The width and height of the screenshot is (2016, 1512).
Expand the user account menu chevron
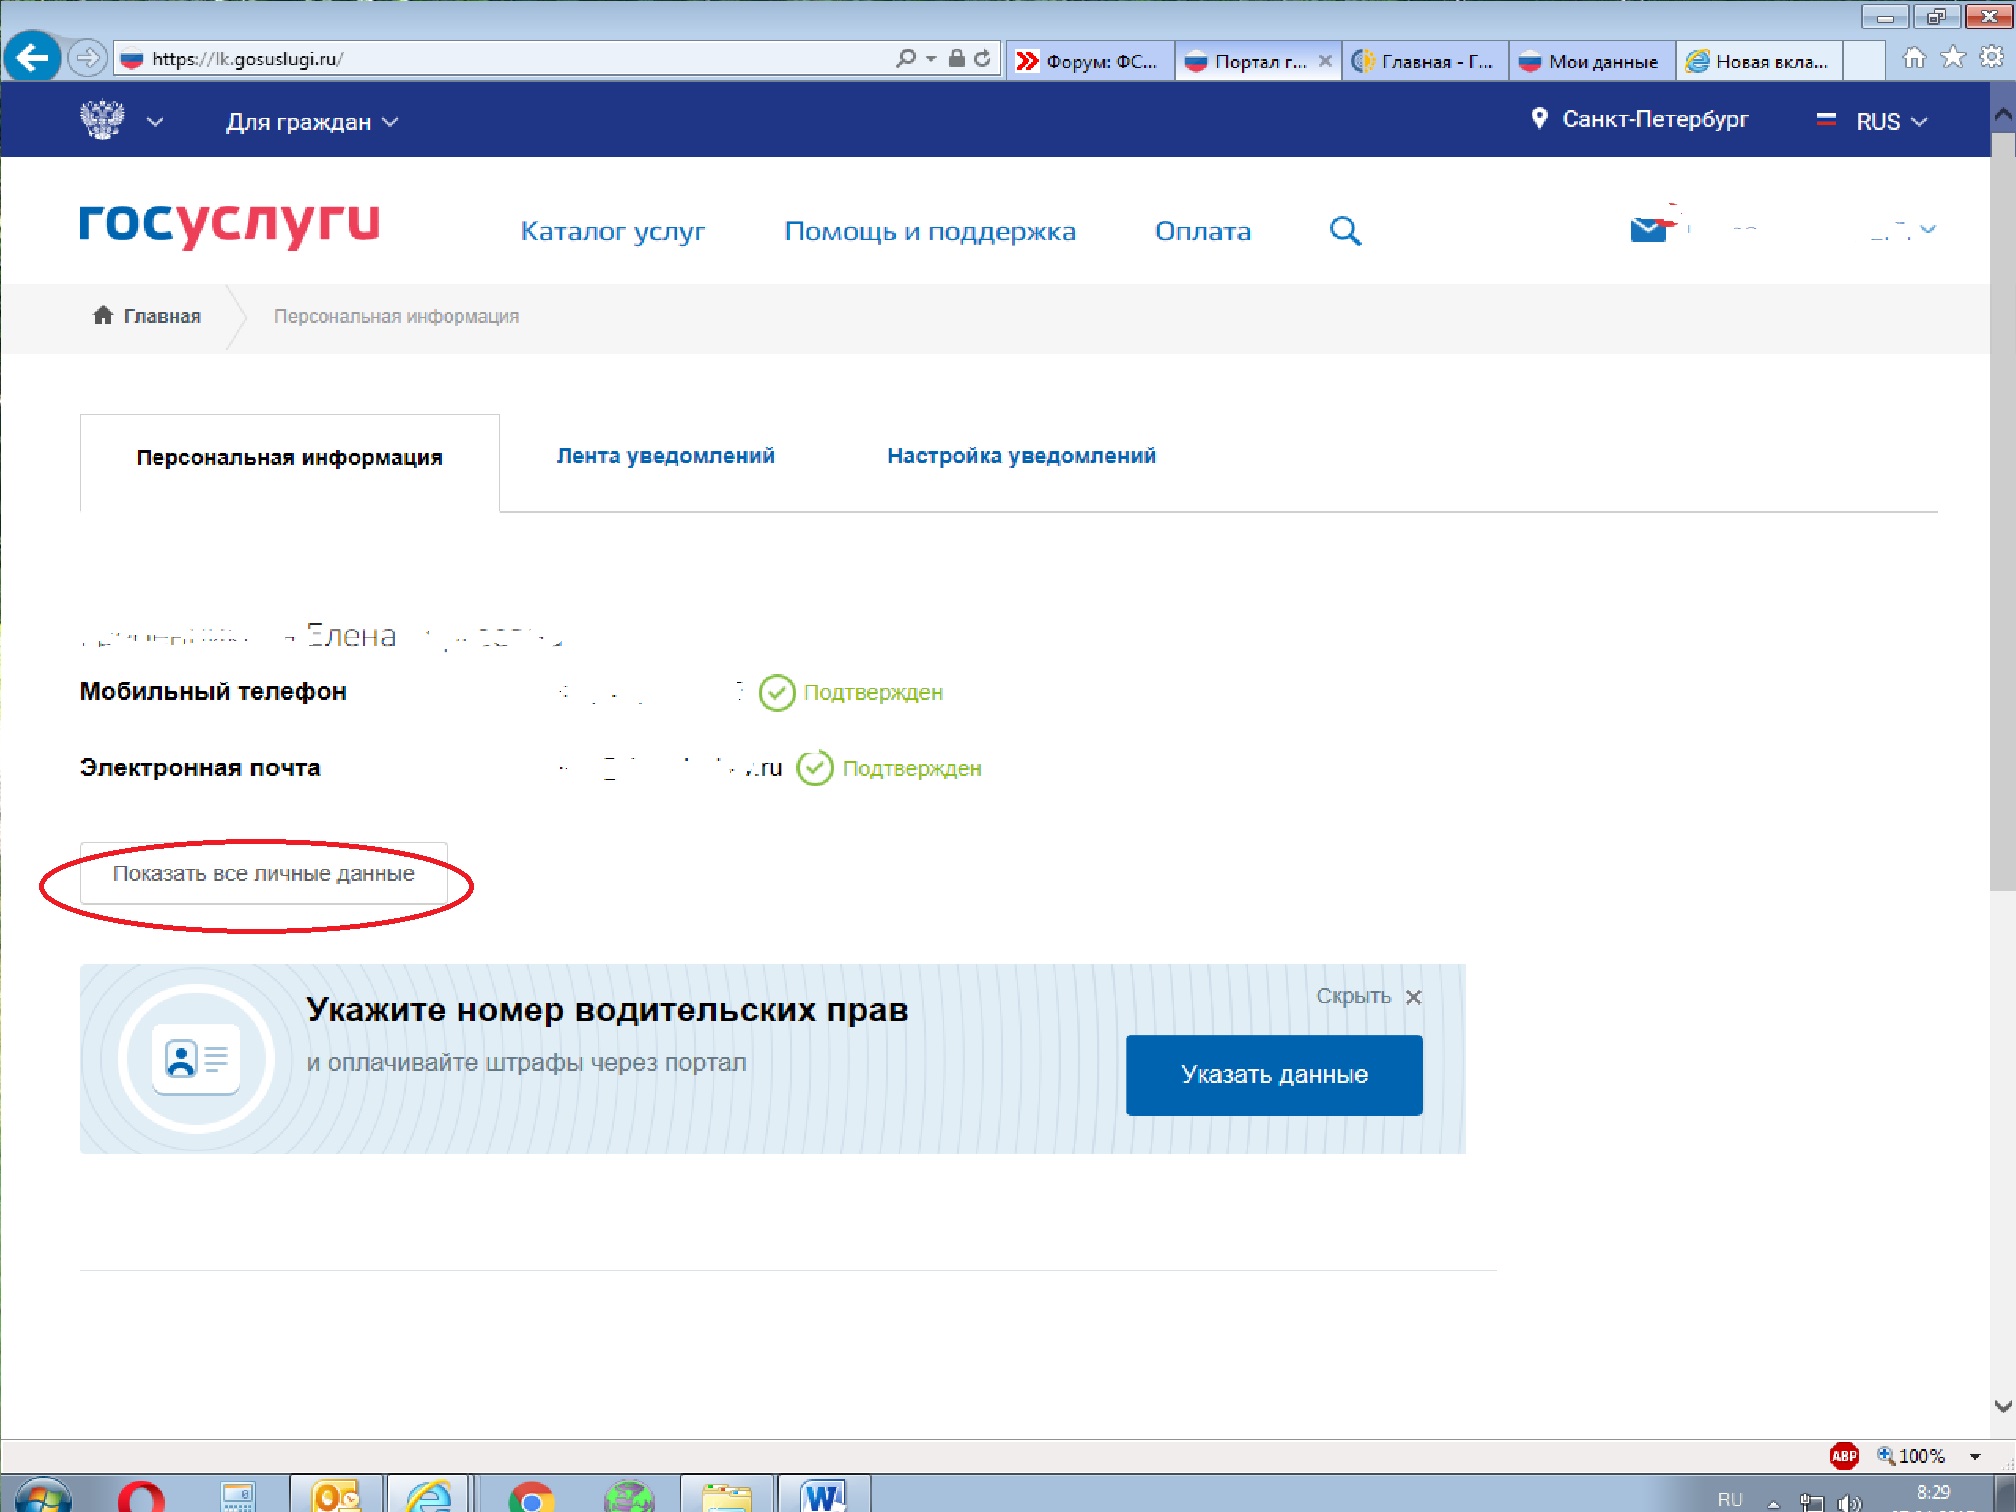(1928, 229)
